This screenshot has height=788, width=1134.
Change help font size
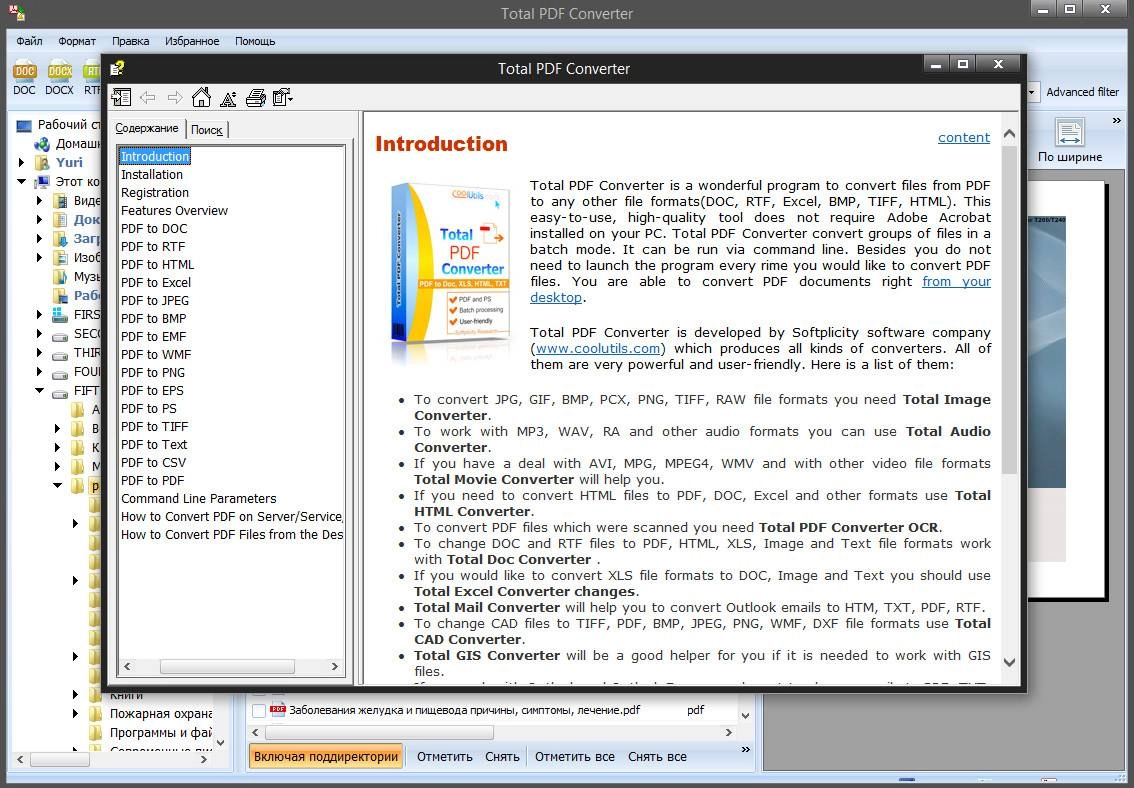coord(228,98)
